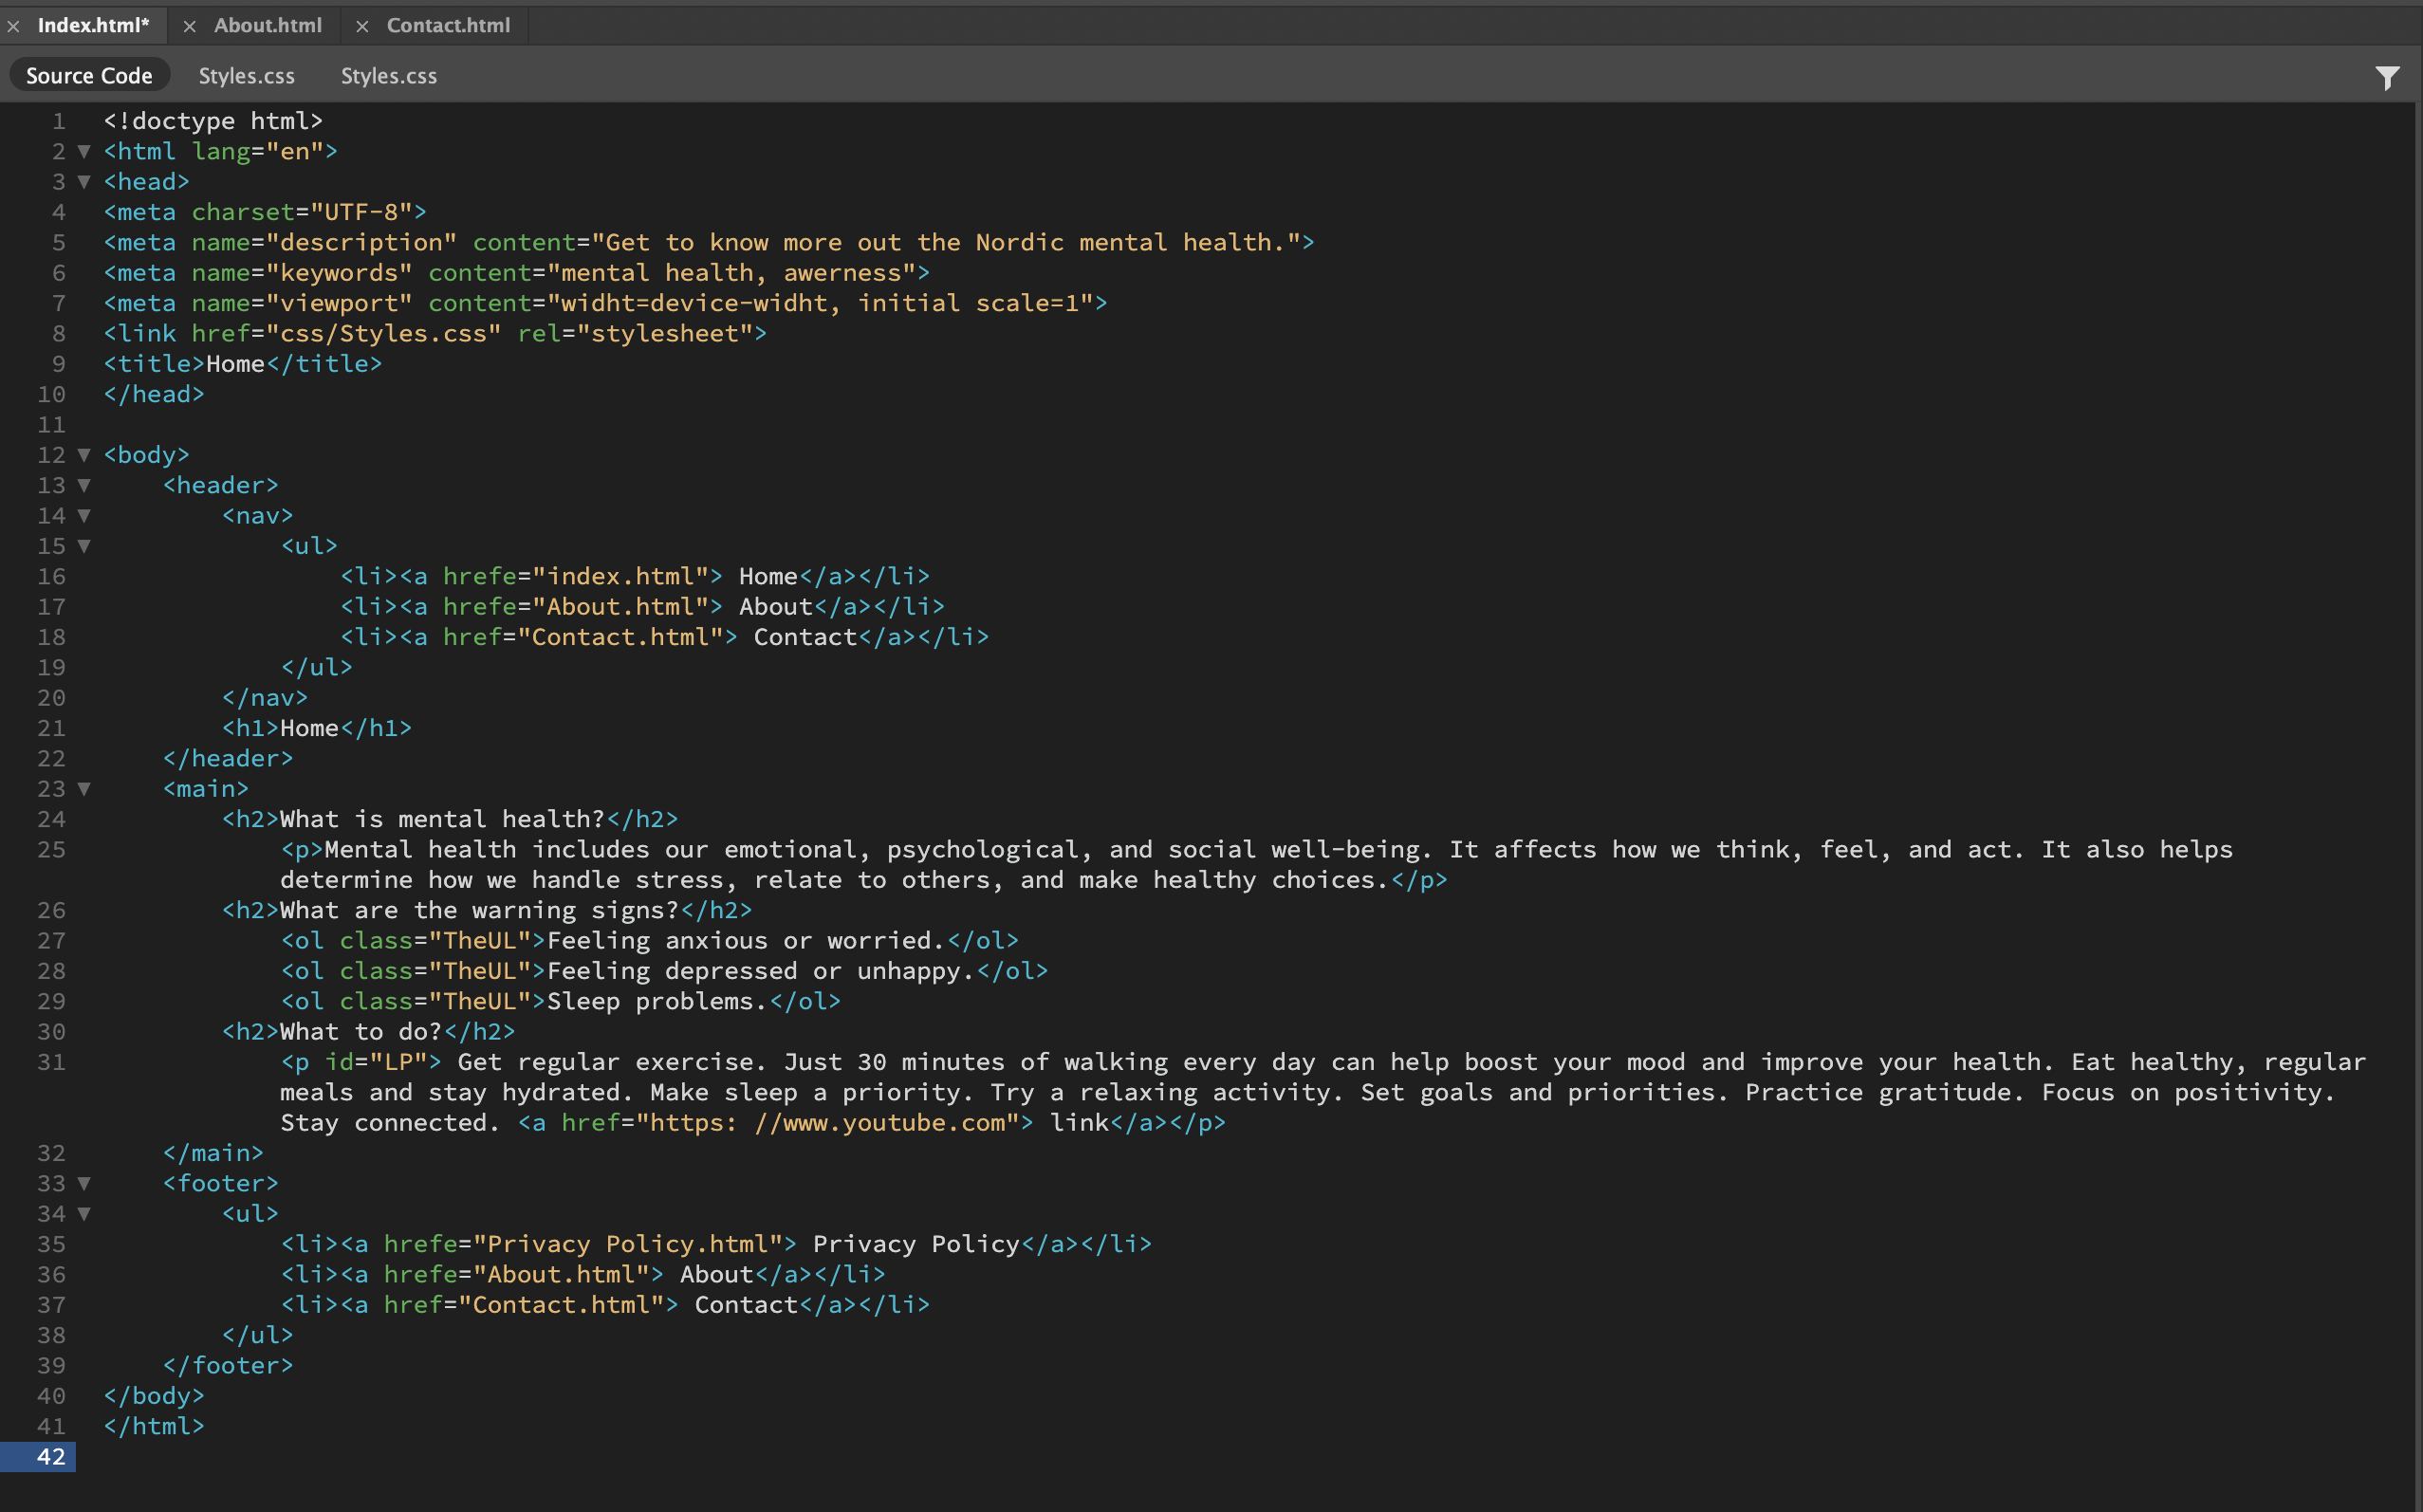
Task: Collapse the html tag on line 2
Action: pyautogui.click(x=85, y=152)
